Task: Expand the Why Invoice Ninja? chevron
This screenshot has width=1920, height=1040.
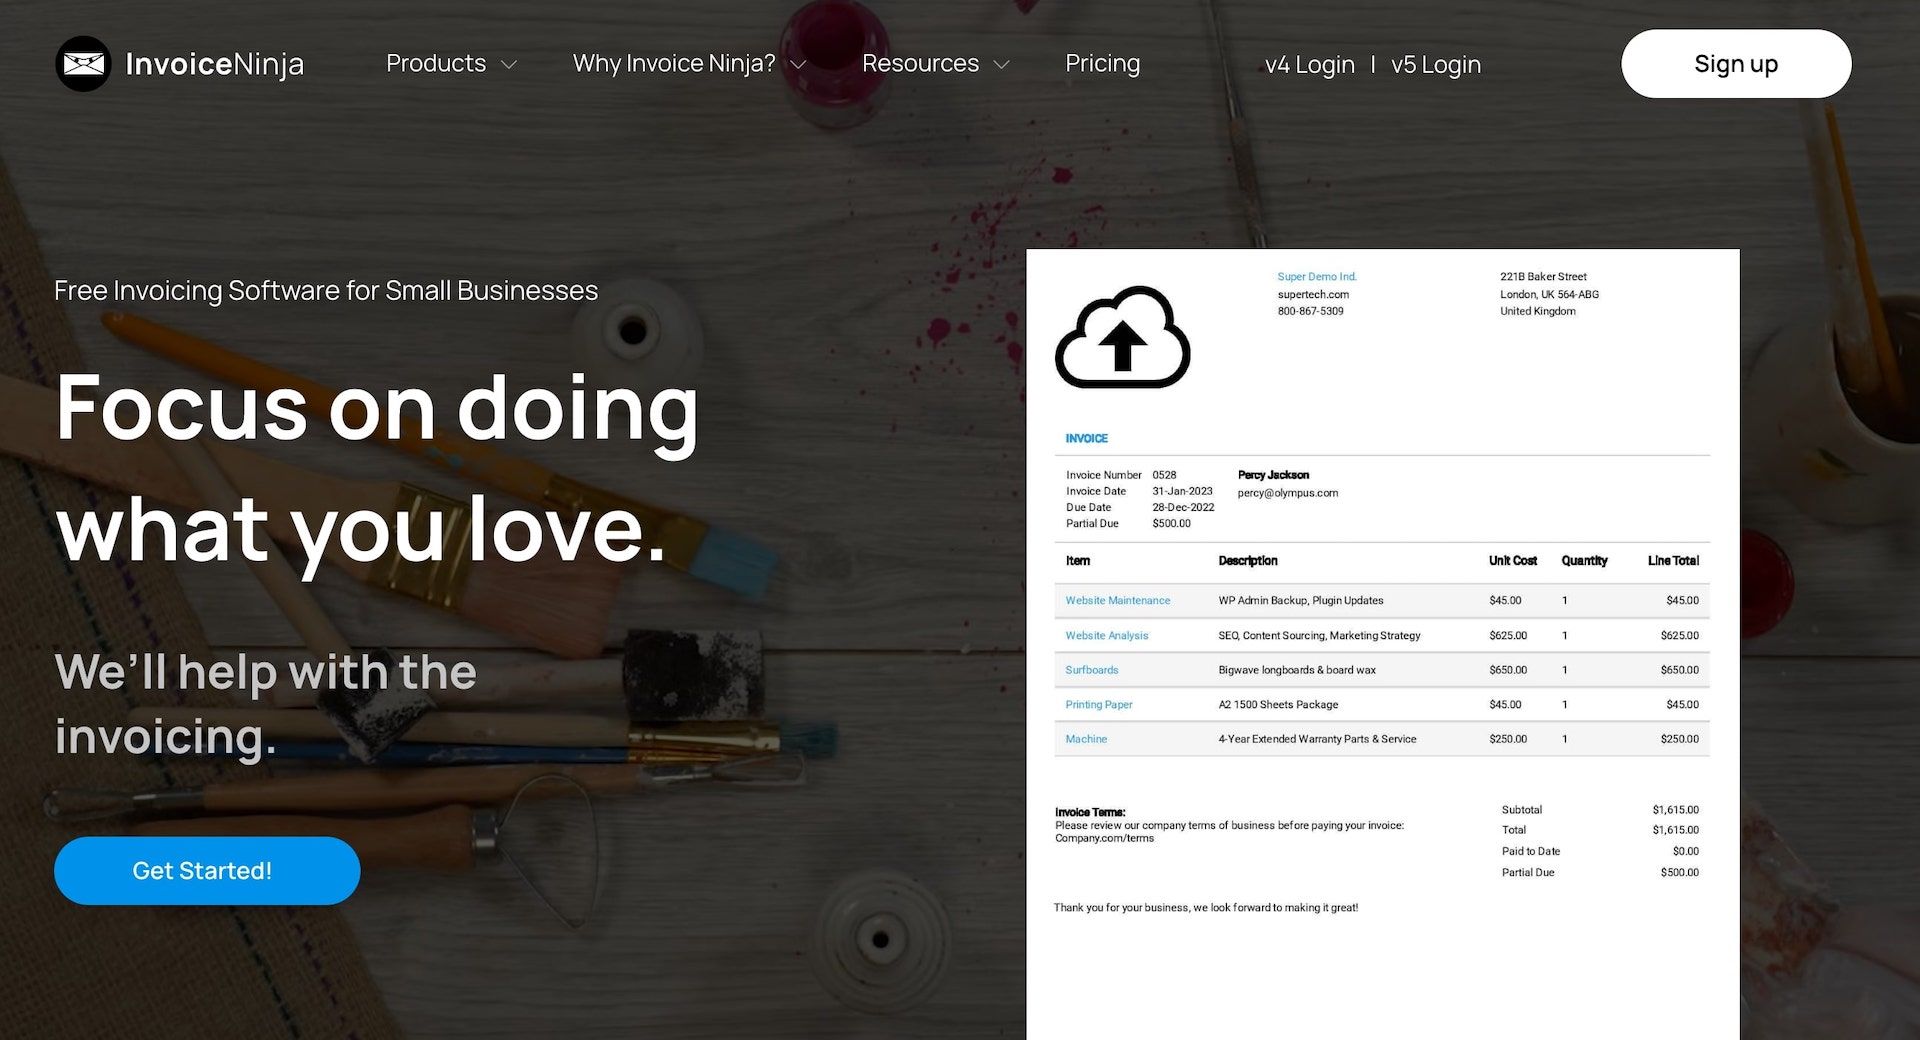Action: pos(798,65)
